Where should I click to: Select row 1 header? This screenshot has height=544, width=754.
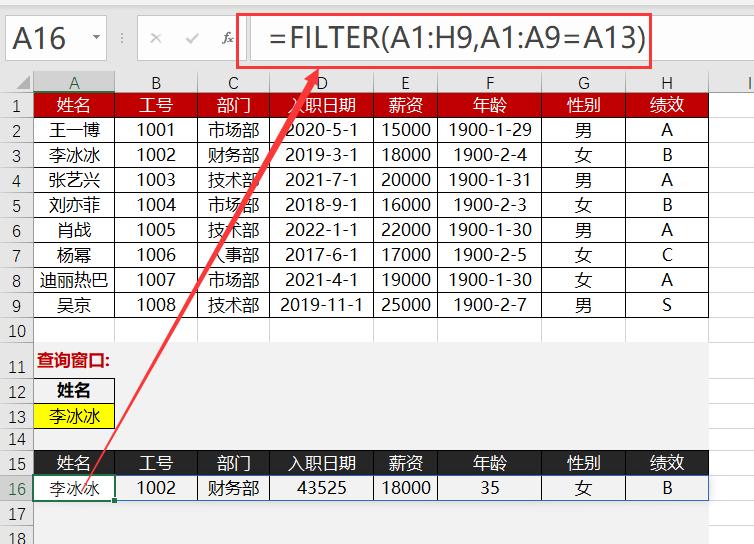16,105
